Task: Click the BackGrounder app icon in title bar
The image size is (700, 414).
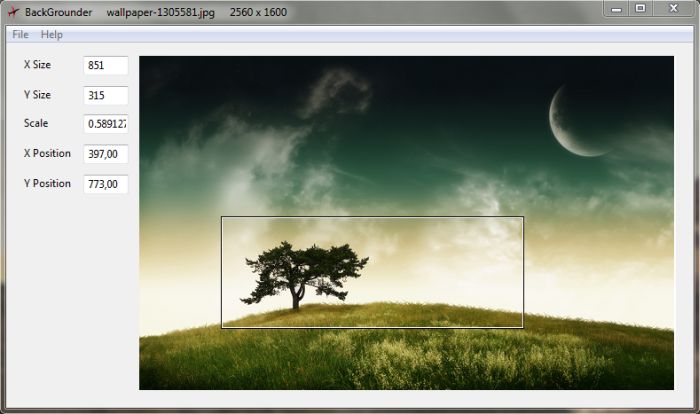Action: click(13, 12)
